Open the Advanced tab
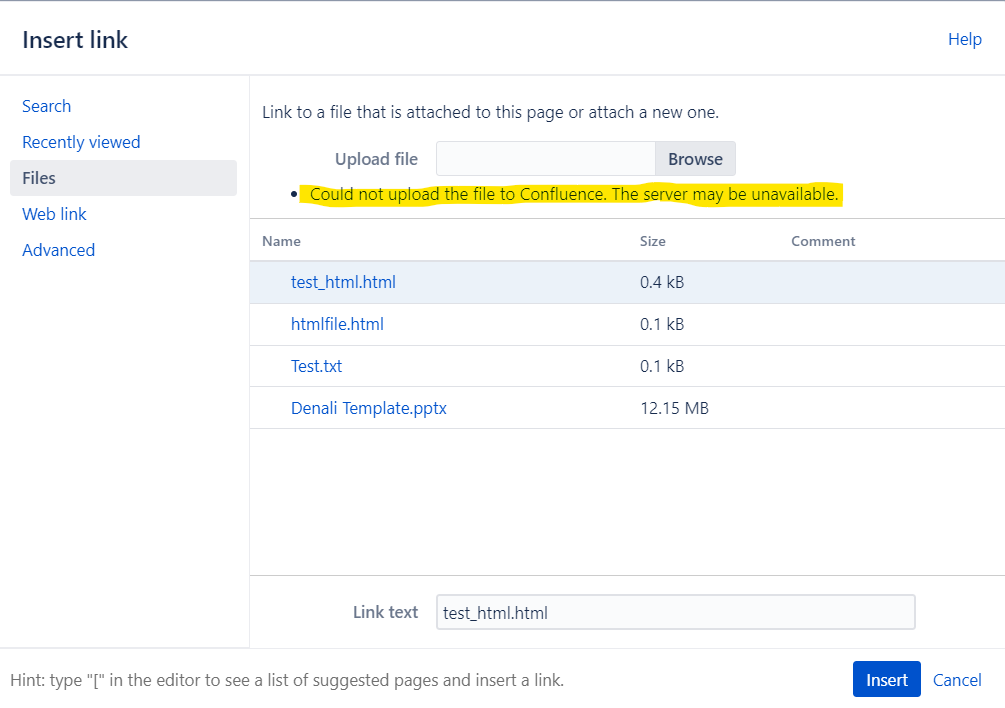 (x=58, y=250)
